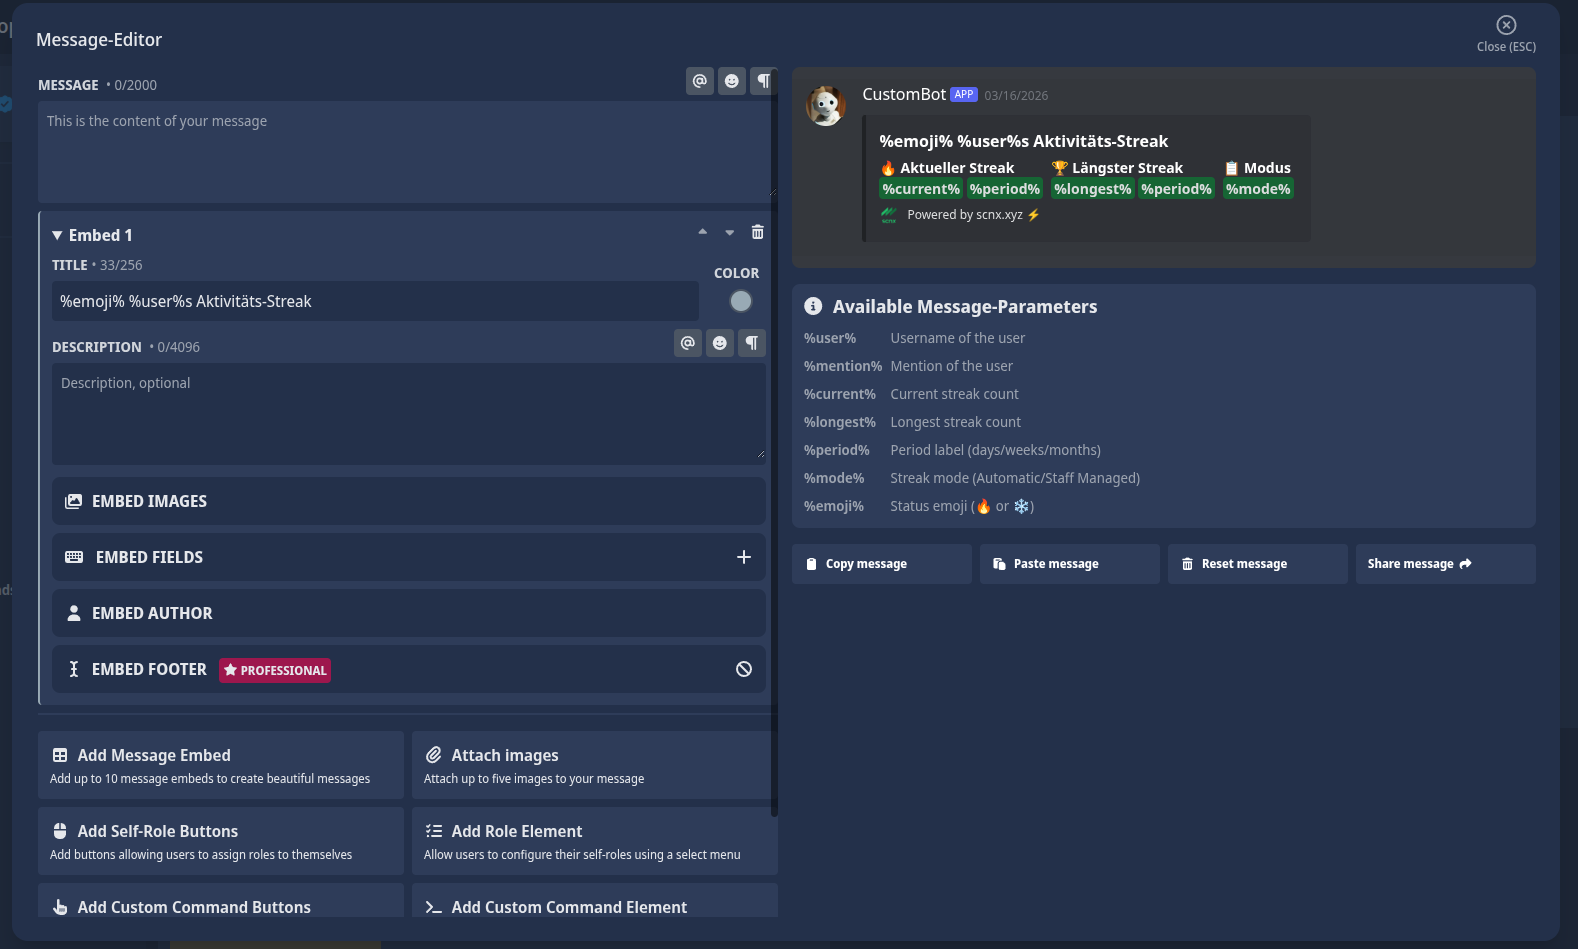Add a new embed field with plus
The height and width of the screenshot is (949, 1578).
[744, 557]
